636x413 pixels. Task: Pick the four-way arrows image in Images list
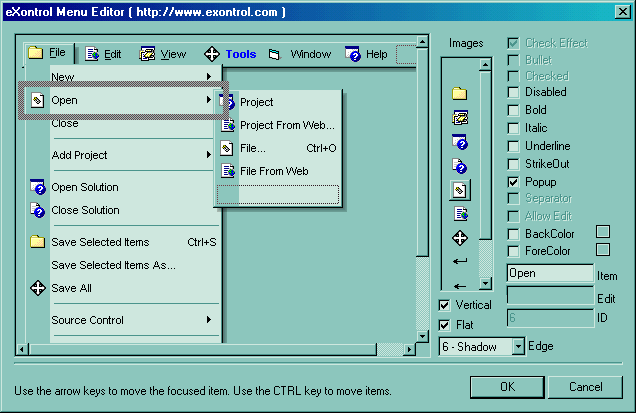coord(460,237)
